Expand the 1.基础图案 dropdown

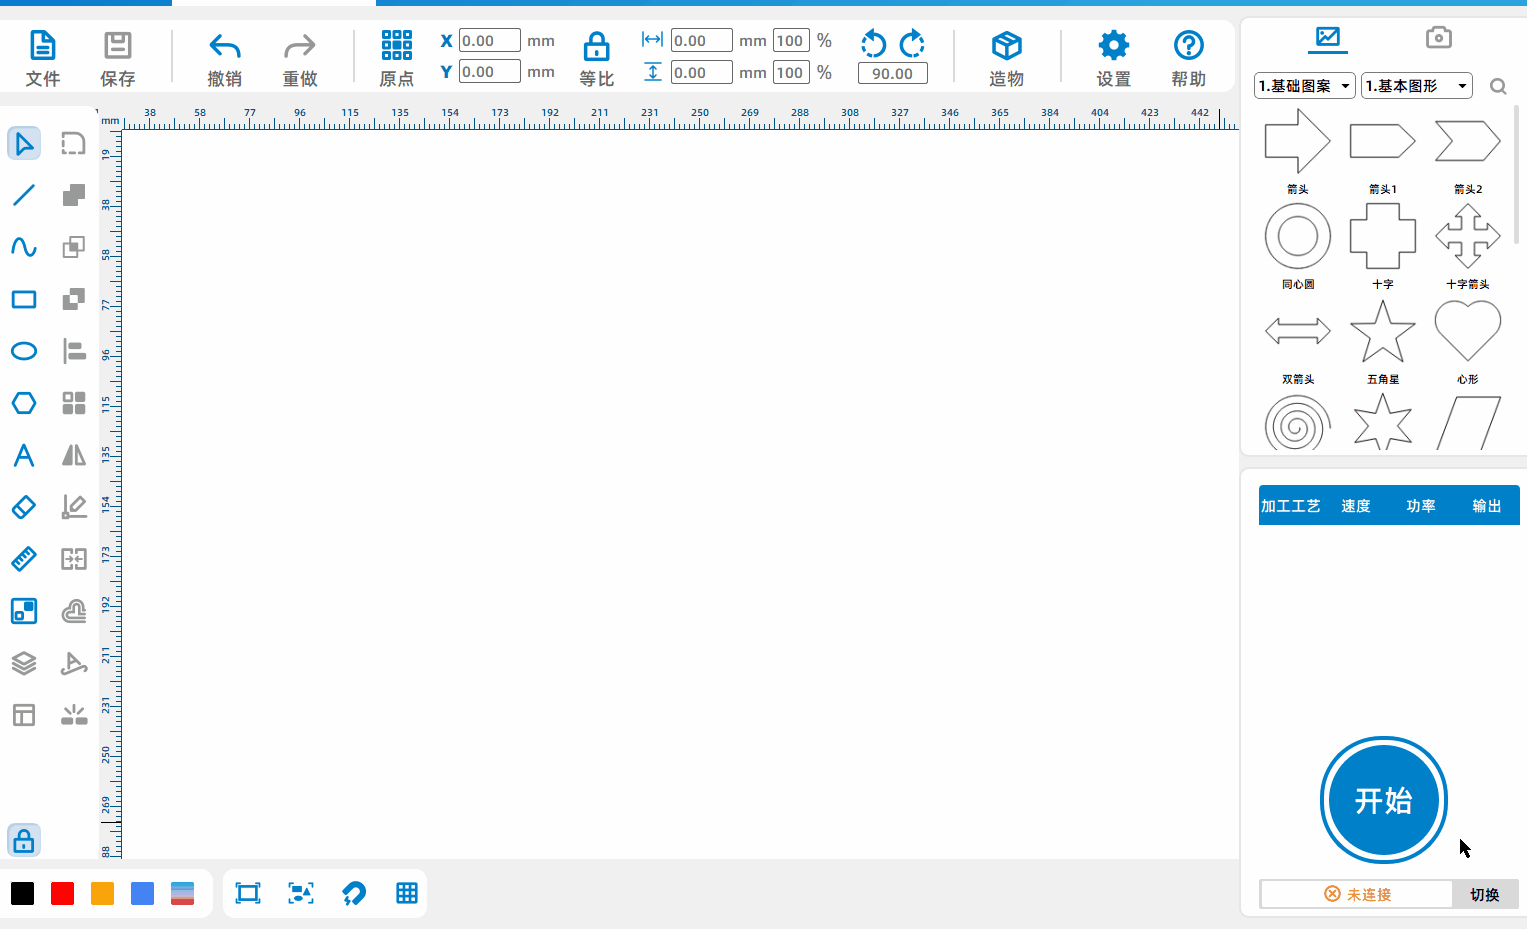(1305, 86)
